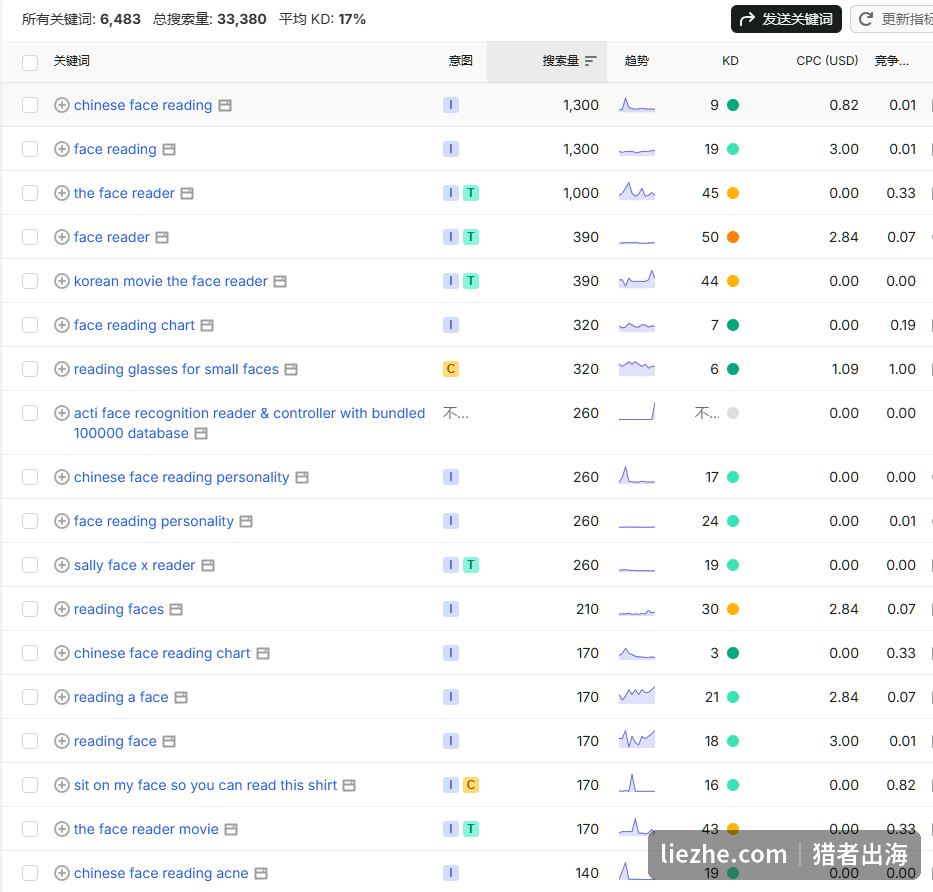Open 'korean movie the face reader' link

click(x=171, y=281)
